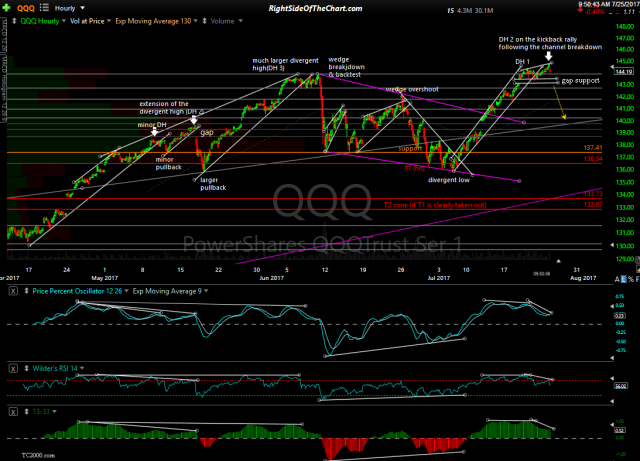Open Price Percent Oscillator 12 26 menu
This screenshot has width=640, height=461.
[x=126, y=291]
